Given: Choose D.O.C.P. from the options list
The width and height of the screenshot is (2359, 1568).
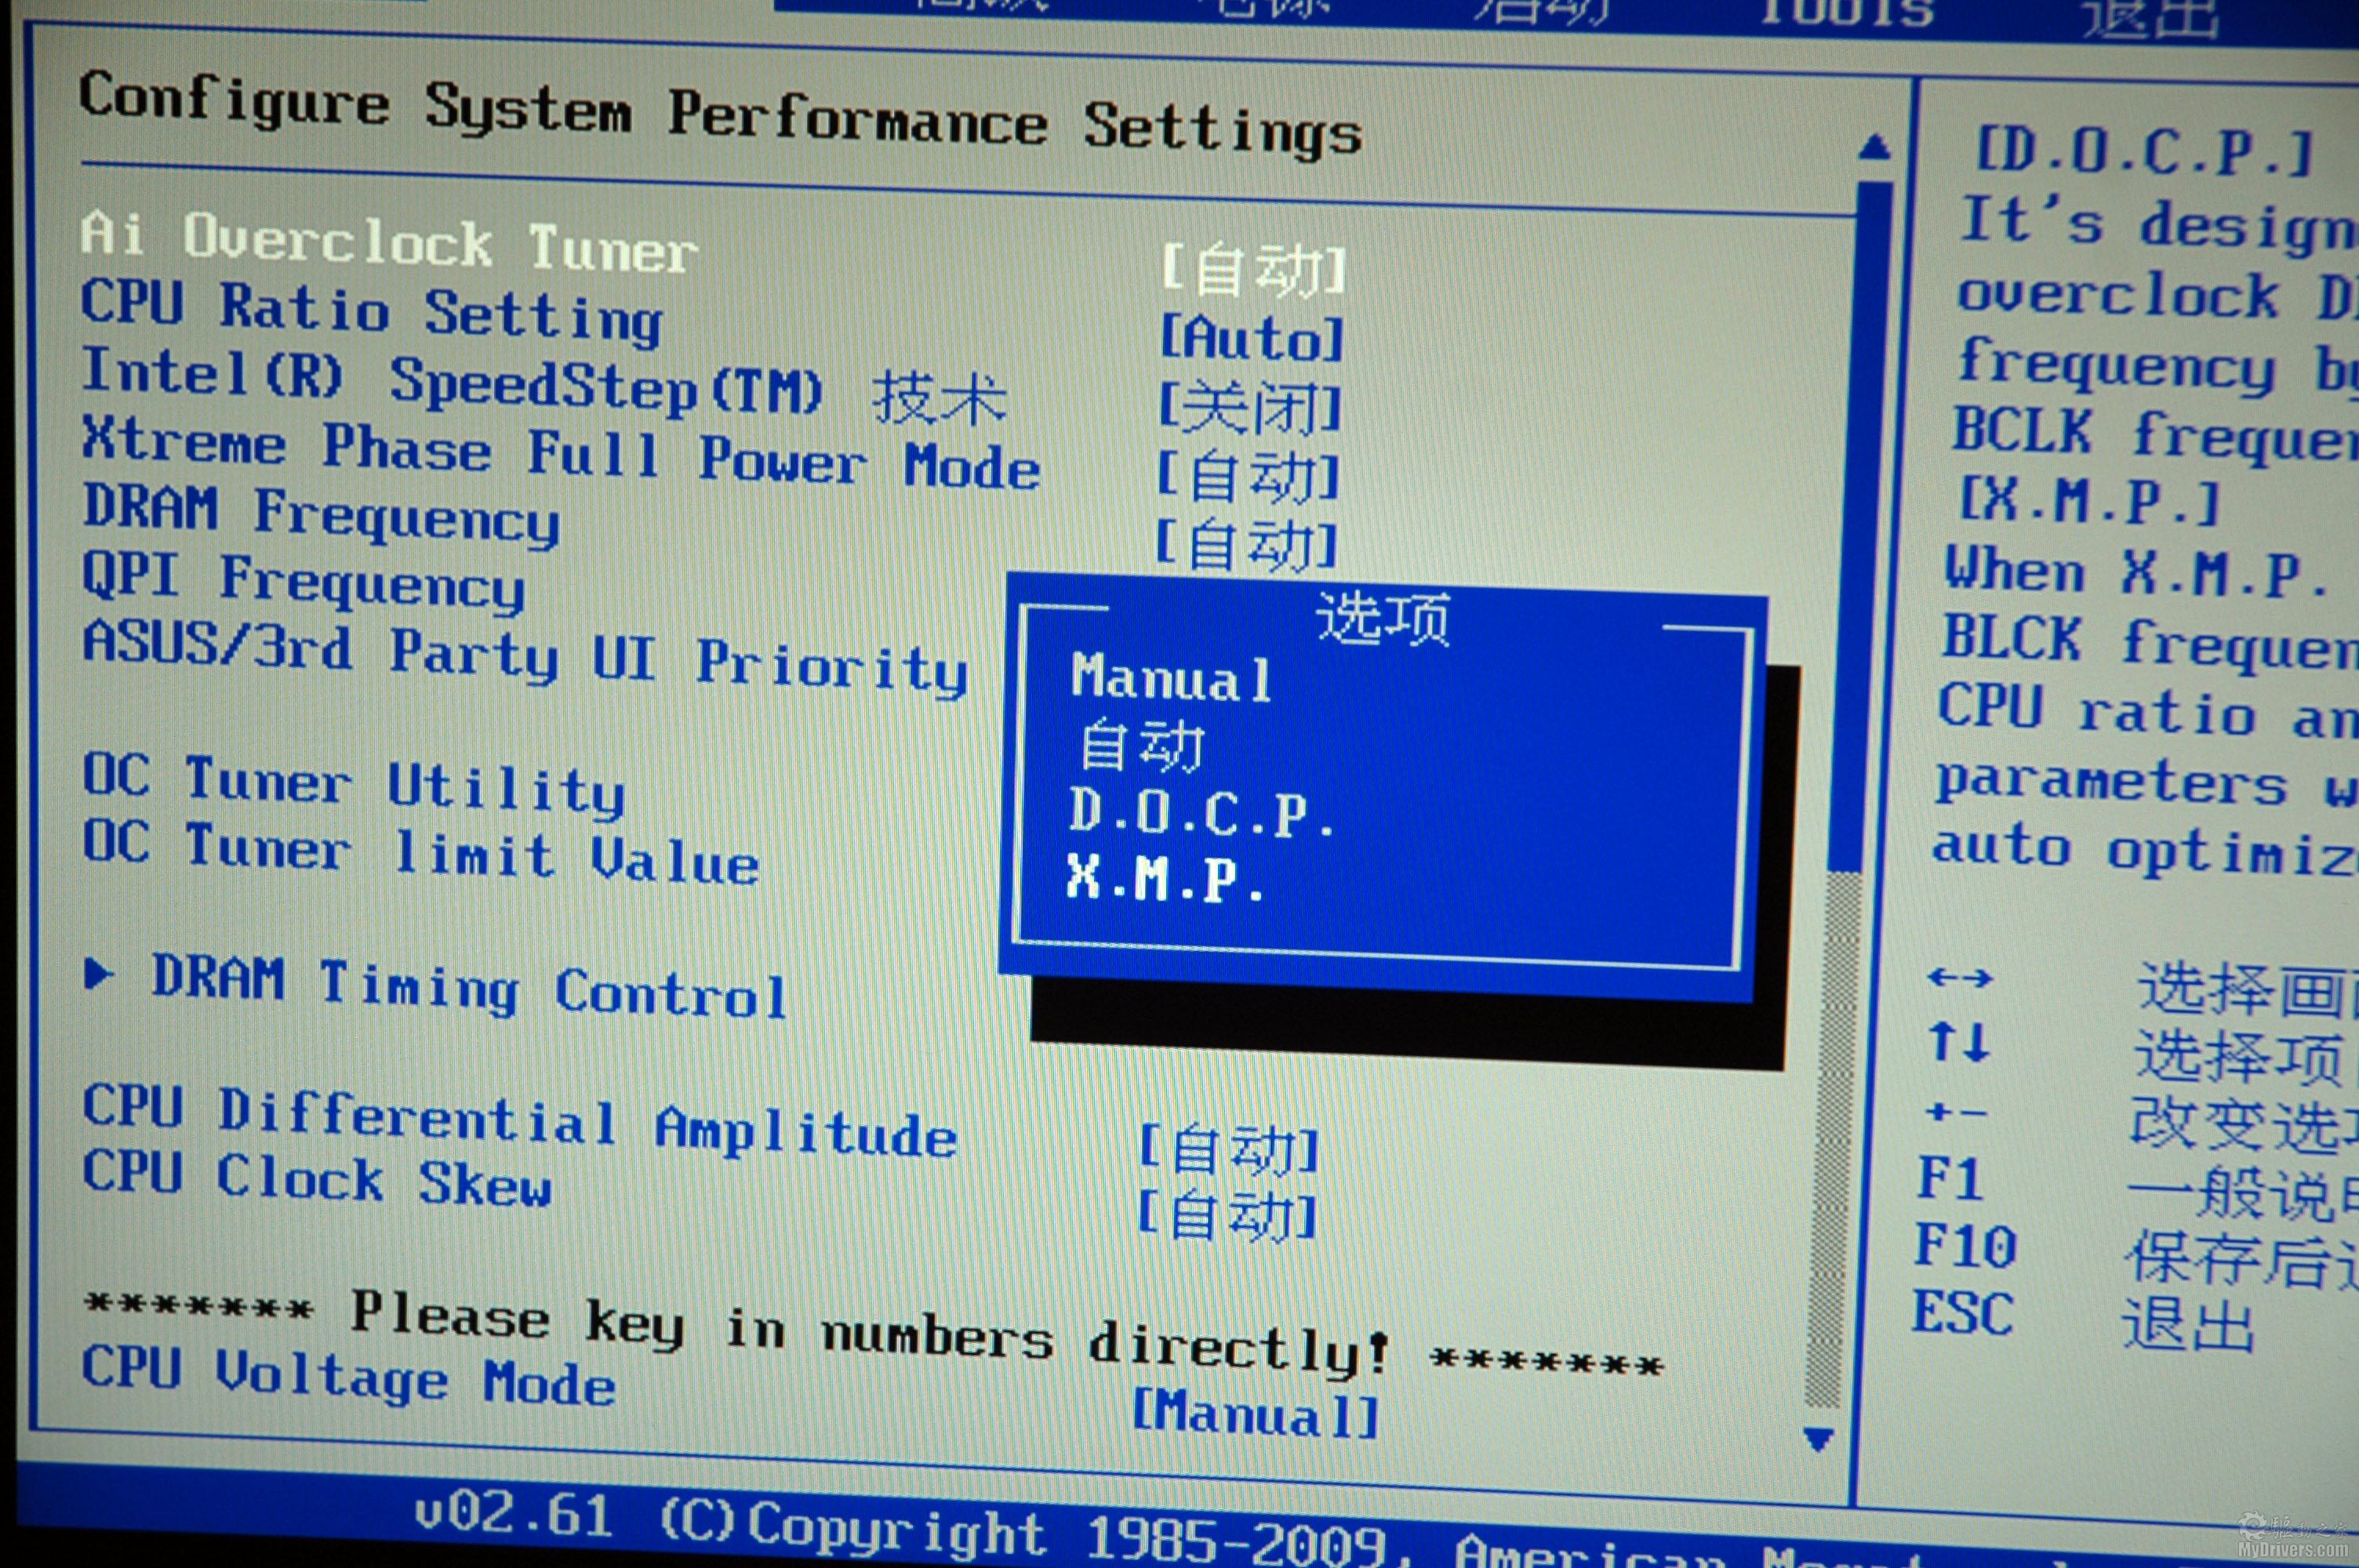Looking at the screenshot, I should (1200, 812).
